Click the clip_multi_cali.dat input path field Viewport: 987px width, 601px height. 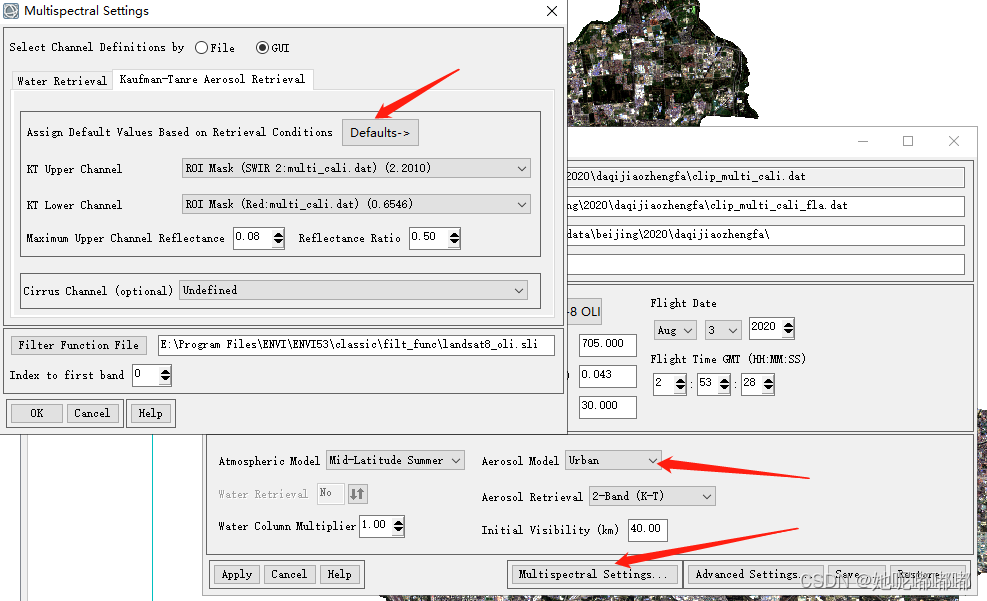(x=765, y=177)
